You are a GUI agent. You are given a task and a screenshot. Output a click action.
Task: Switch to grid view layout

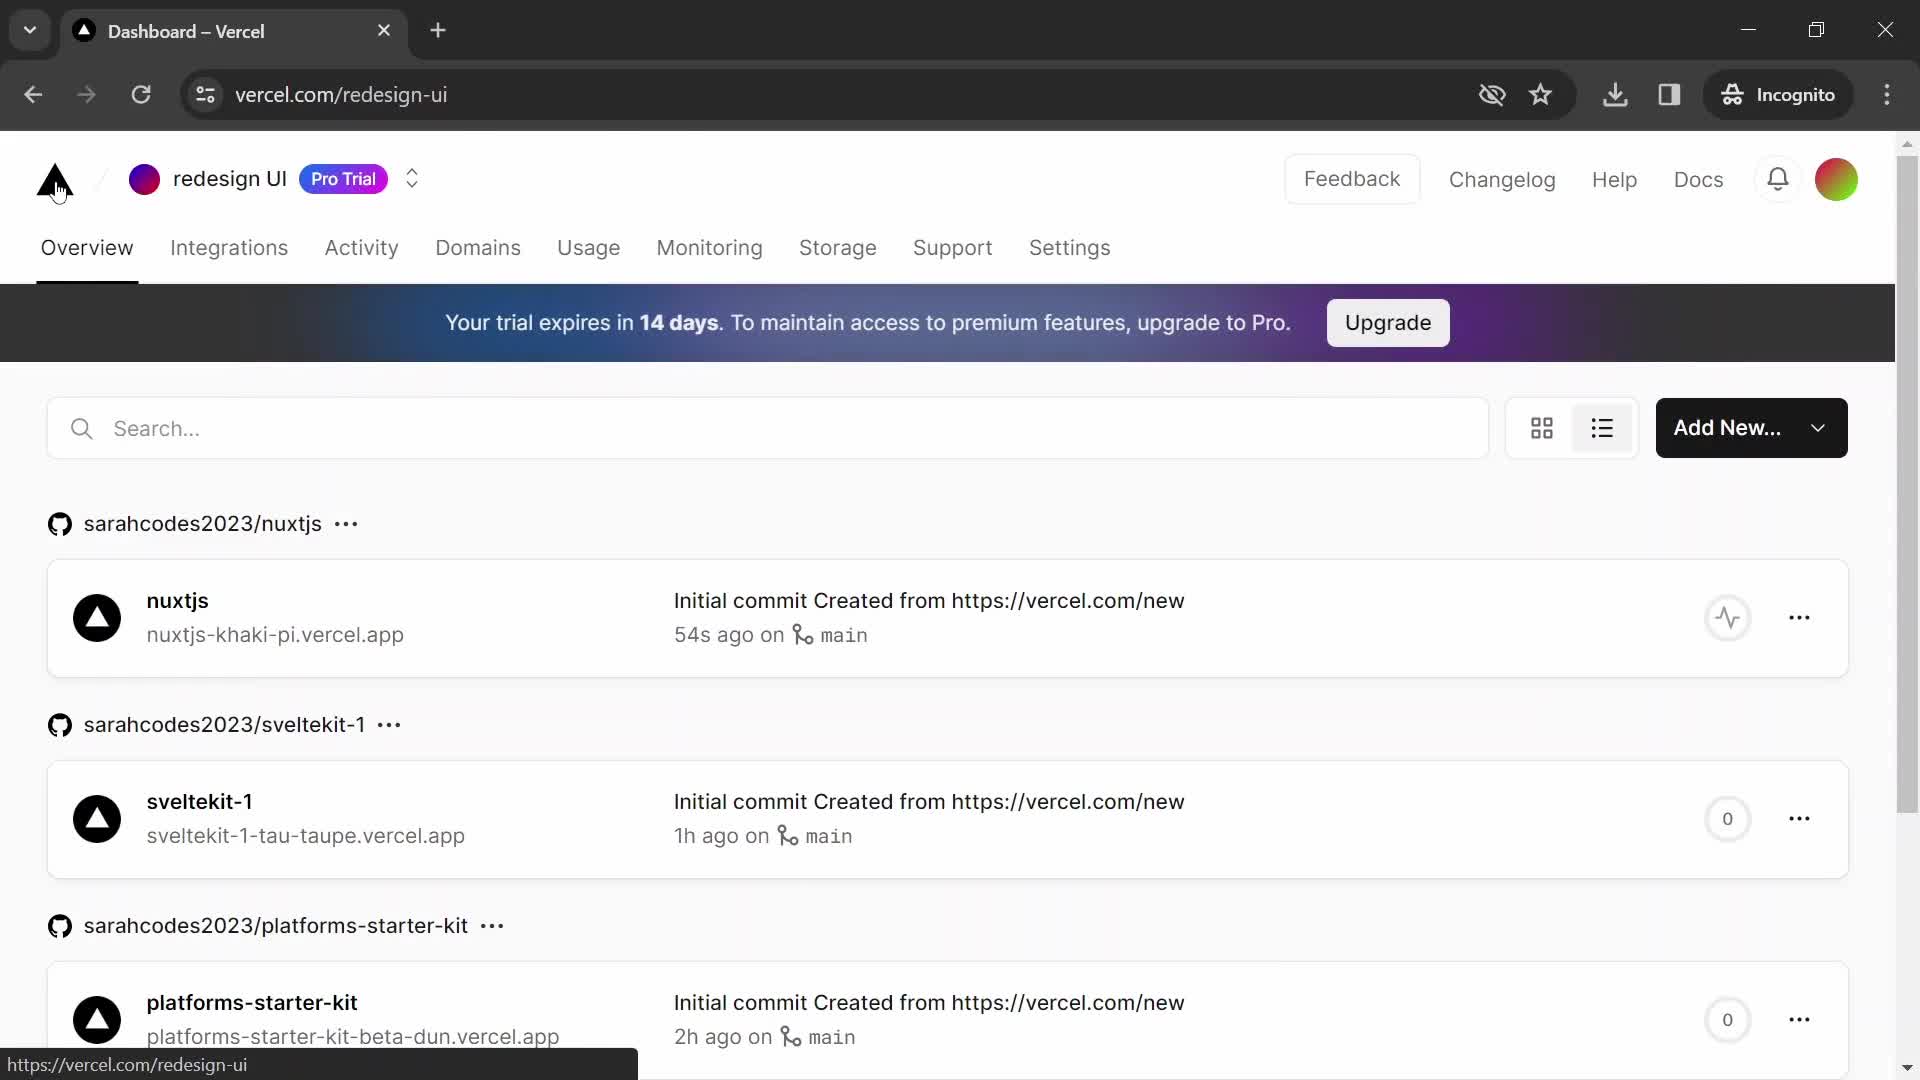[x=1542, y=428]
